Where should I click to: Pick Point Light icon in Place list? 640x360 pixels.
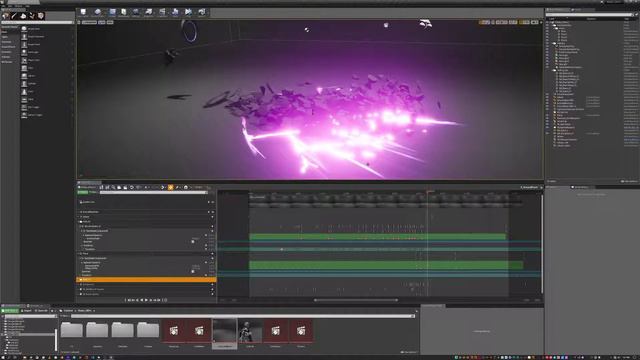click(x=24, y=52)
